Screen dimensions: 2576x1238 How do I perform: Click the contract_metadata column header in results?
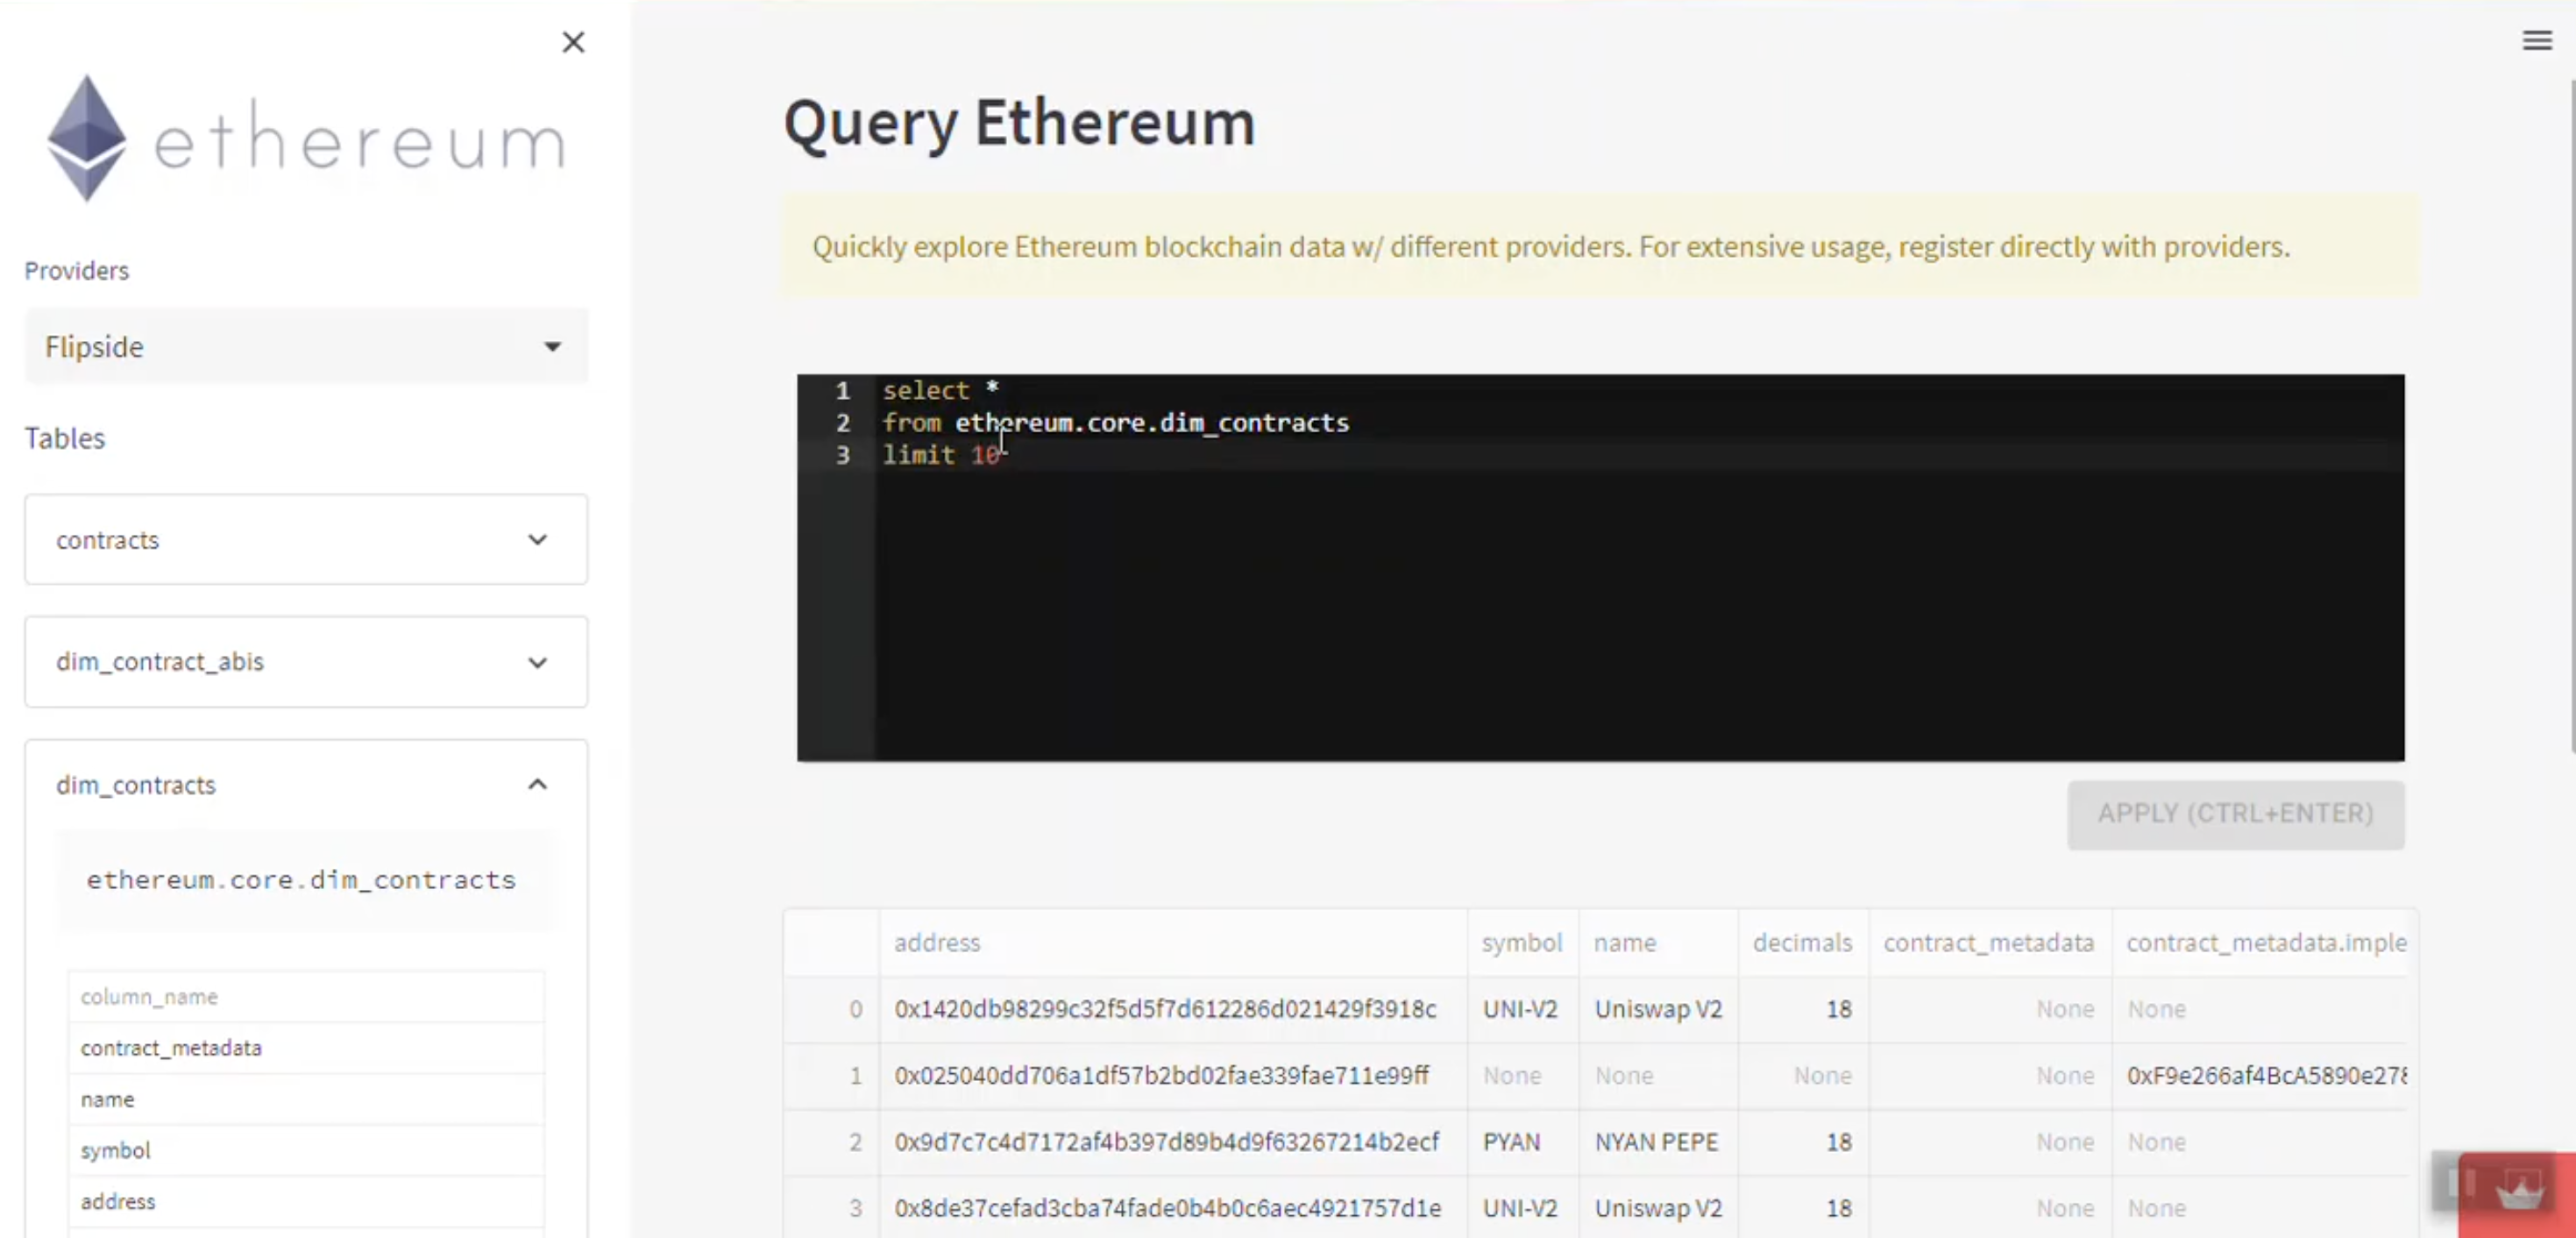pyautogui.click(x=1988, y=943)
